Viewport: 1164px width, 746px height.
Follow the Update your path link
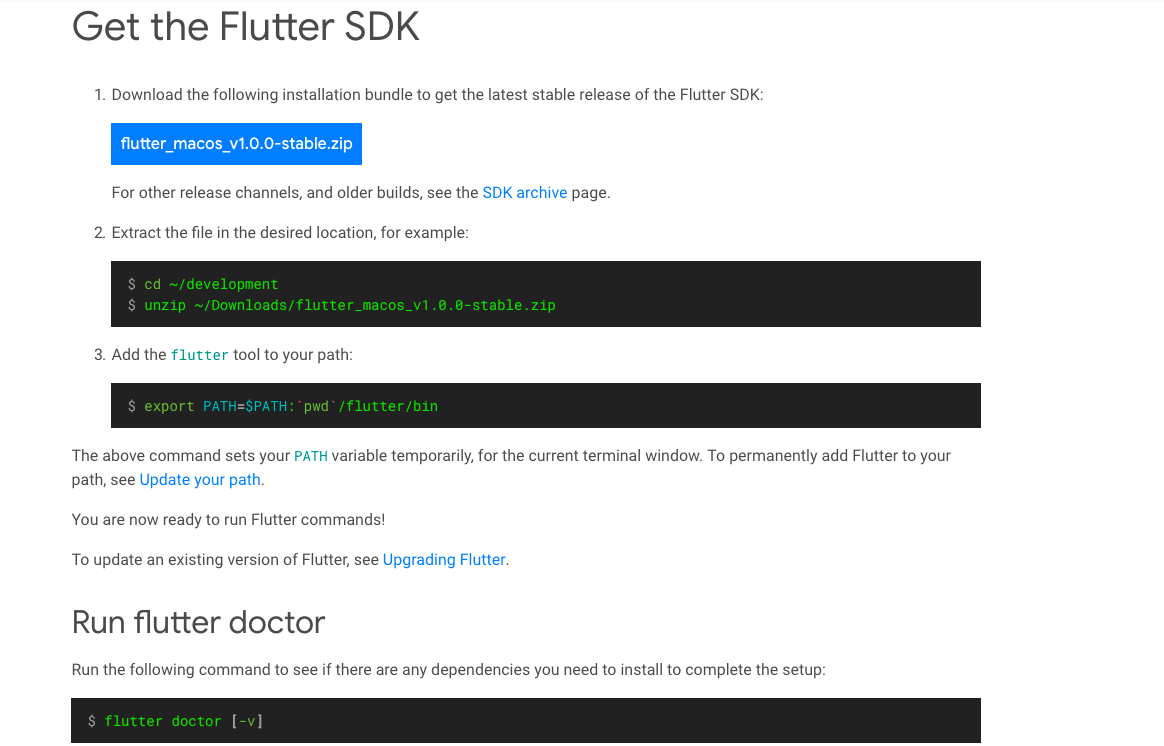[x=200, y=480]
